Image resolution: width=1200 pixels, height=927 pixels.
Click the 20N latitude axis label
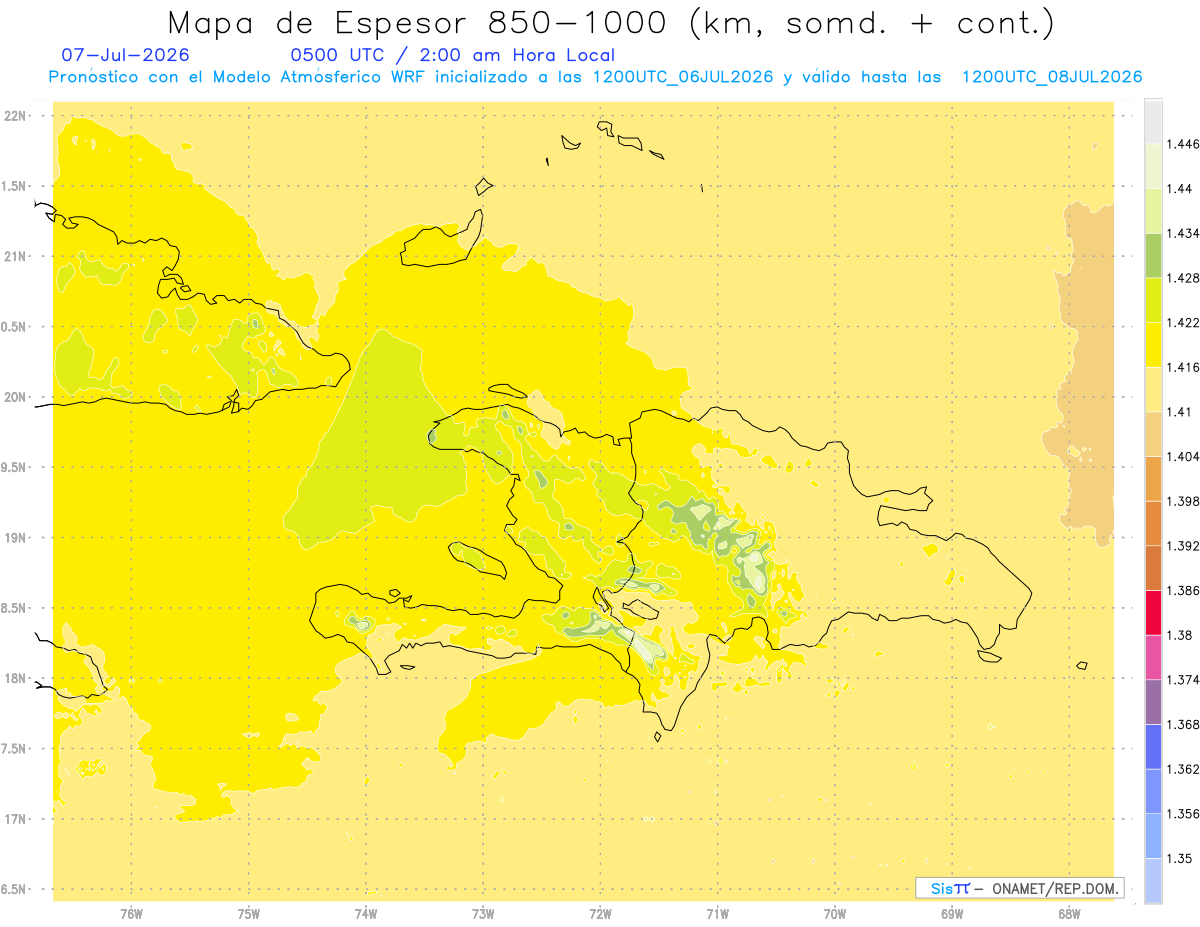coord(17,397)
